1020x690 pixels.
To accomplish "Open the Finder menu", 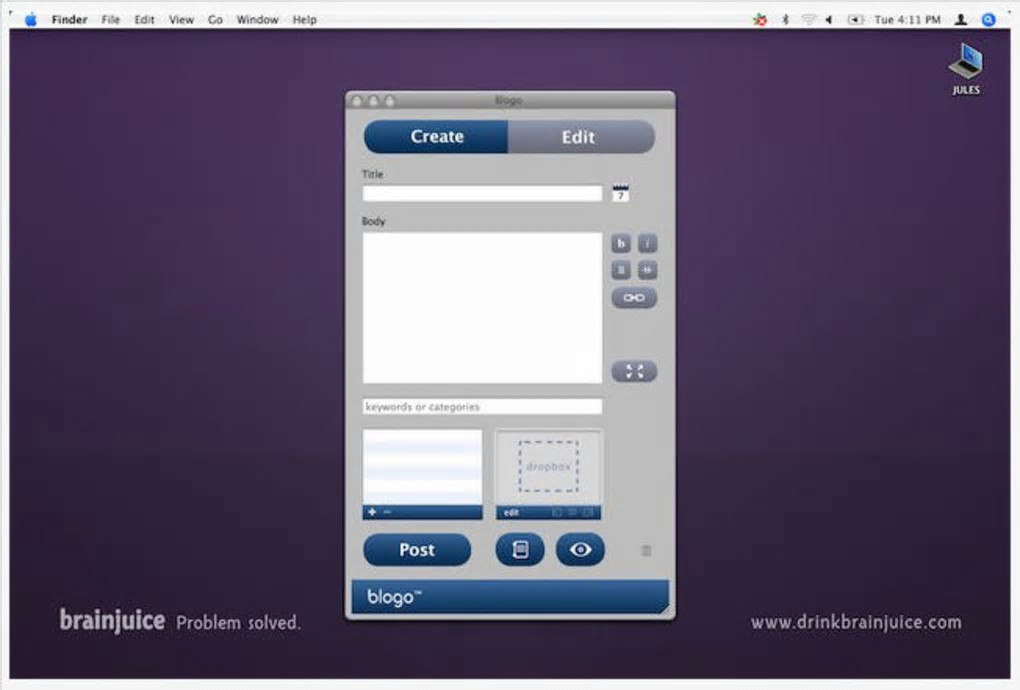I will [x=70, y=20].
